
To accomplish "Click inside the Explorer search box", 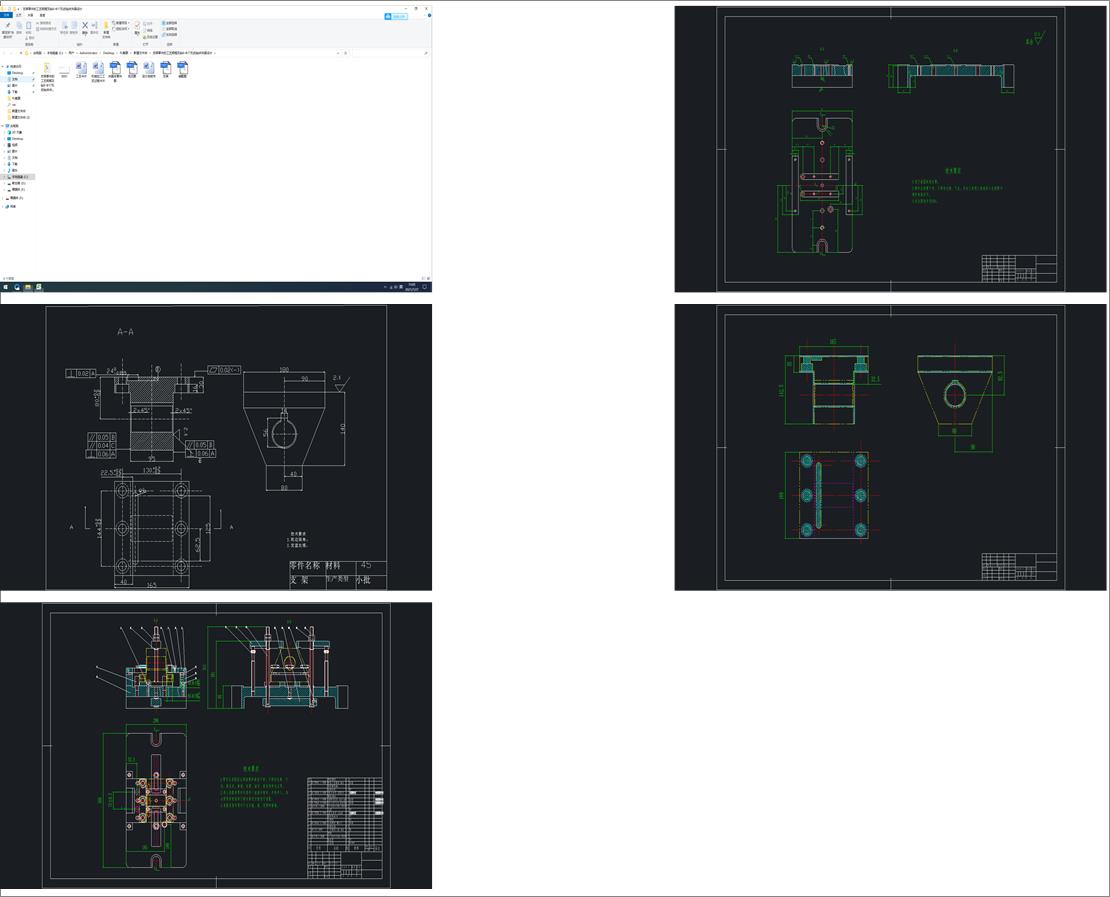I will click(391, 53).
